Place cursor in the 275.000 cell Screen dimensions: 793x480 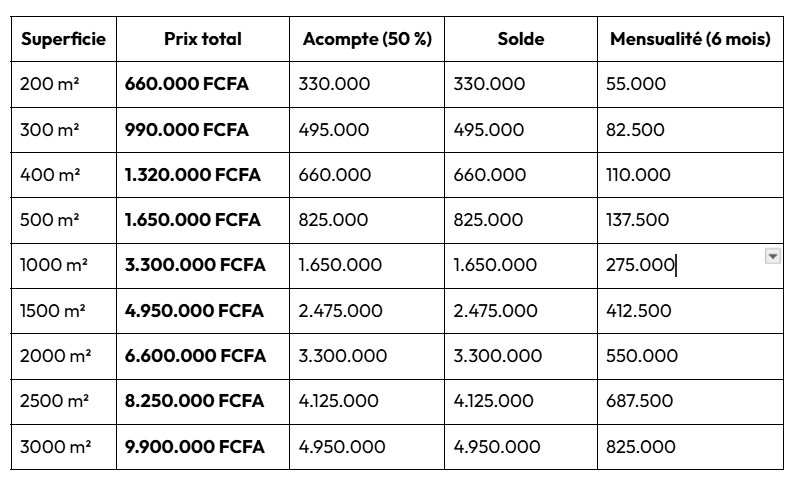tap(690, 266)
